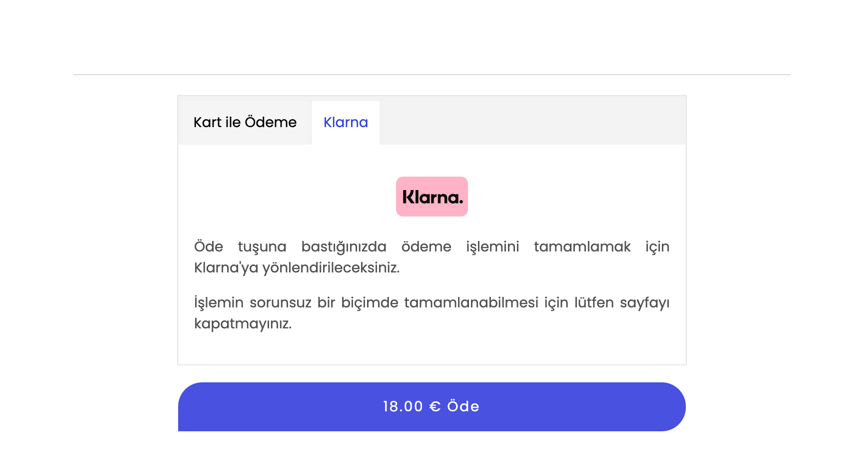Click the paragraph starting "İşlemin sorunsuz"
This screenshot has height=472, width=856.
(x=432, y=313)
